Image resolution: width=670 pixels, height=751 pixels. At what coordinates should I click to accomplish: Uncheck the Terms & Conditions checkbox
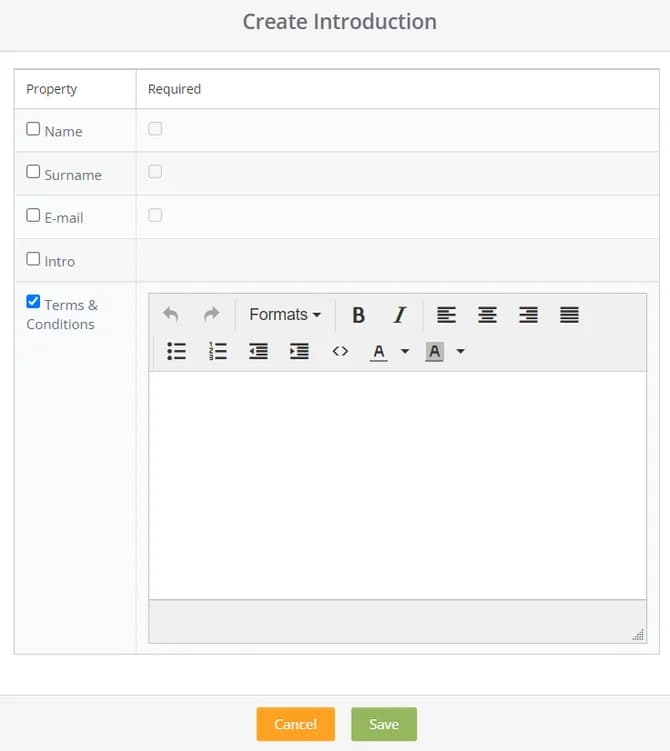coord(33,301)
